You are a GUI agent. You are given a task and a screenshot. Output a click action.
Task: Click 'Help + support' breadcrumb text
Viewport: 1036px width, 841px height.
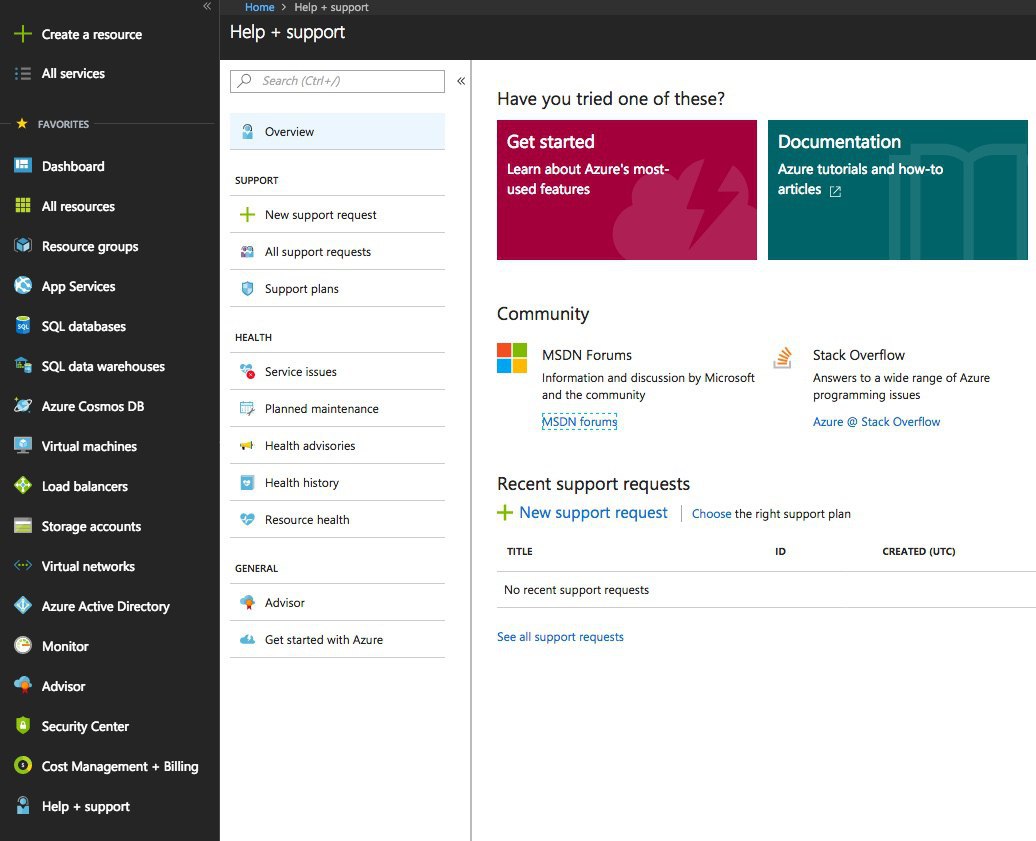[331, 7]
